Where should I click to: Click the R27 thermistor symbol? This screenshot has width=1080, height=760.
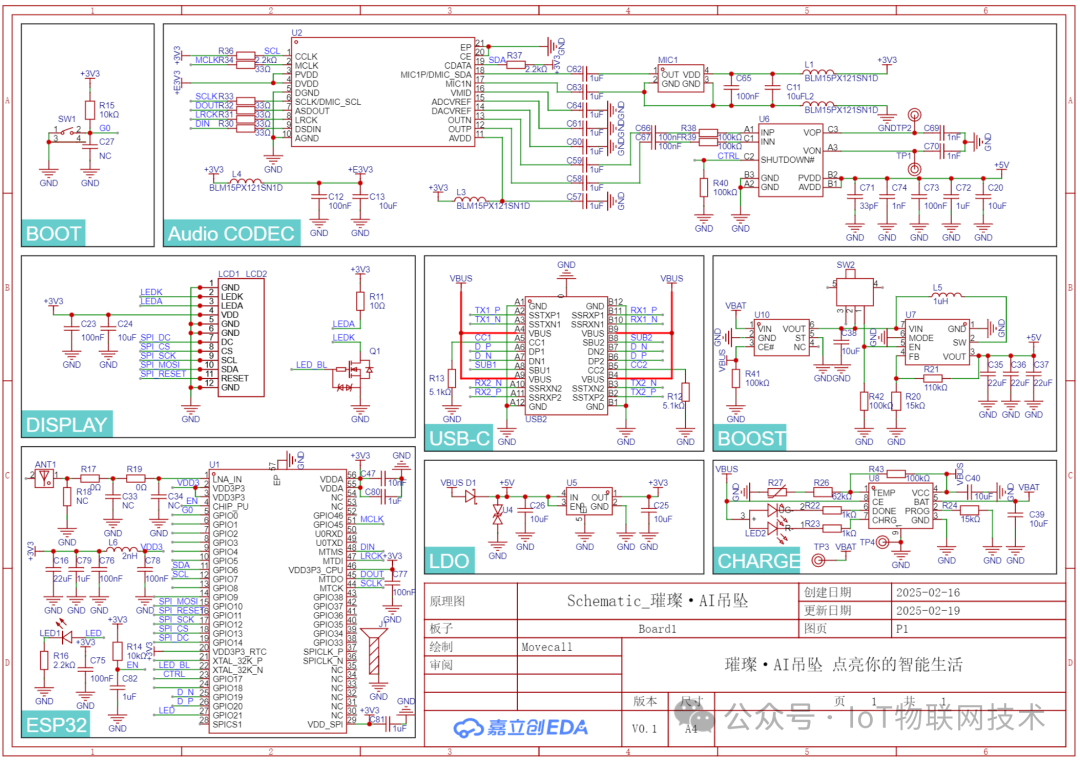pyautogui.click(x=776, y=492)
